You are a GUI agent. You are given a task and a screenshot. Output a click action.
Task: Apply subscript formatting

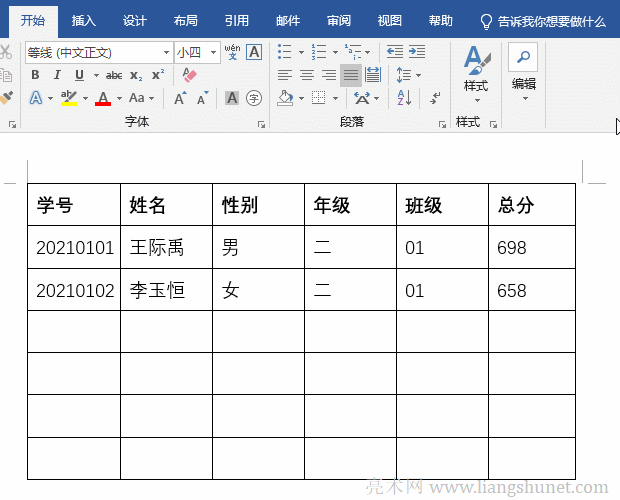point(136,75)
